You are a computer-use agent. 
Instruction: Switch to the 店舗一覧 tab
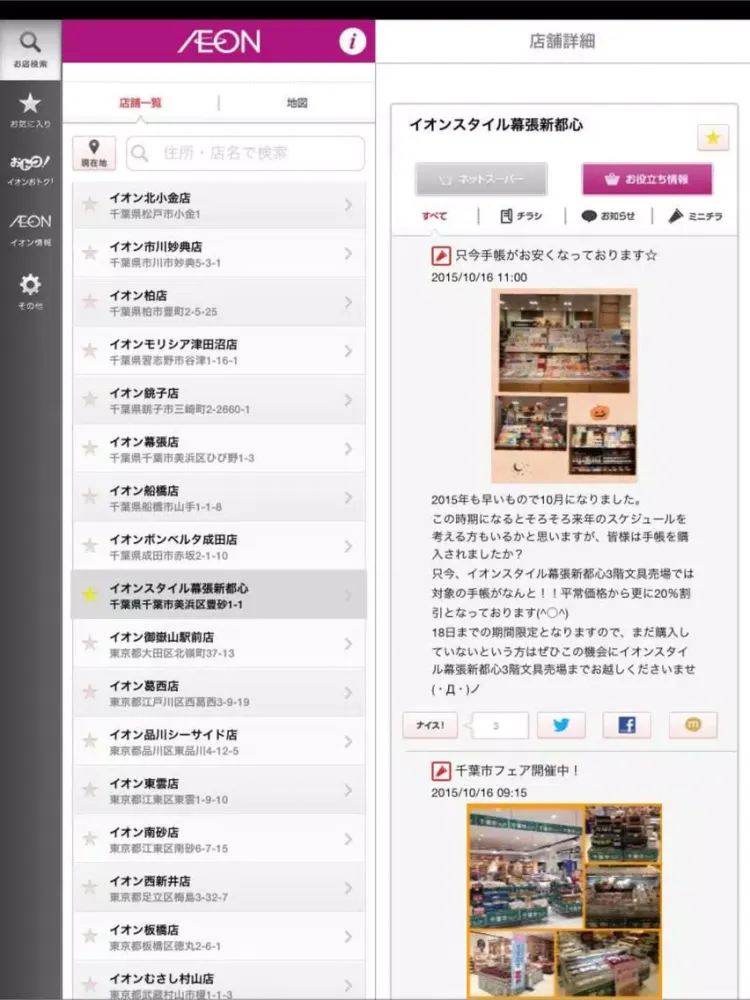coord(140,103)
